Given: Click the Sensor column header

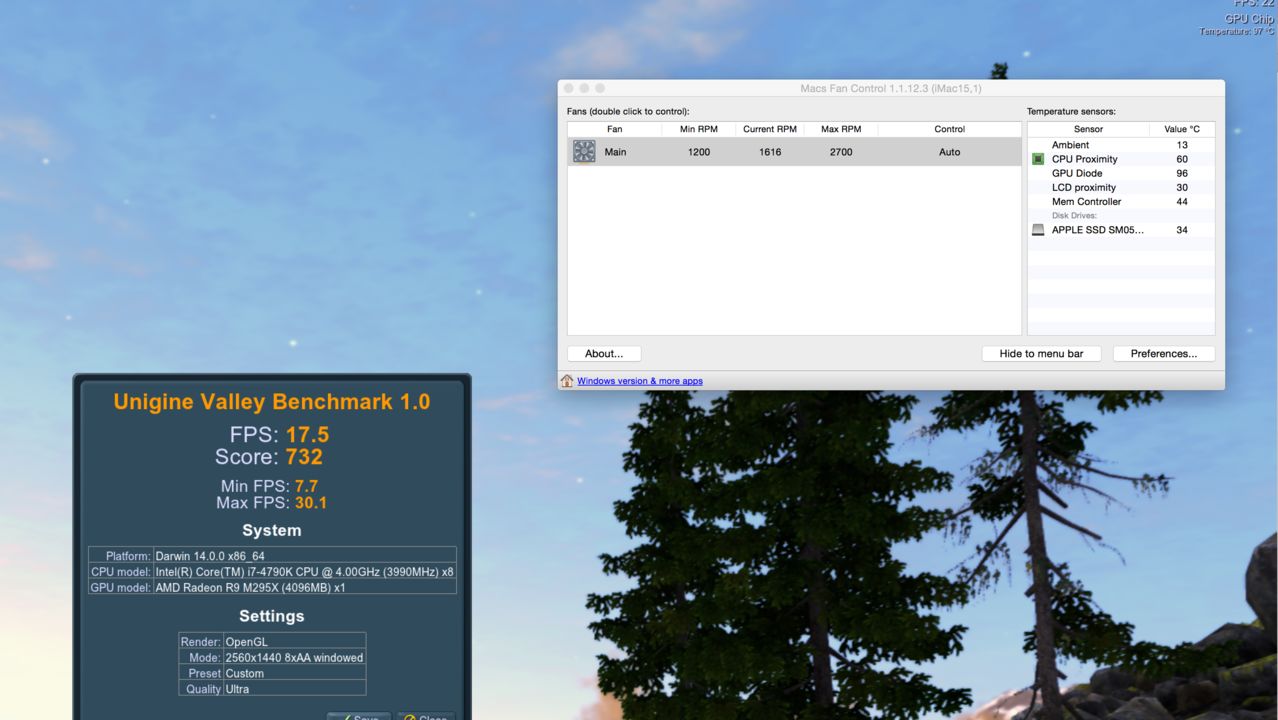Looking at the screenshot, I should click(x=1088, y=129).
